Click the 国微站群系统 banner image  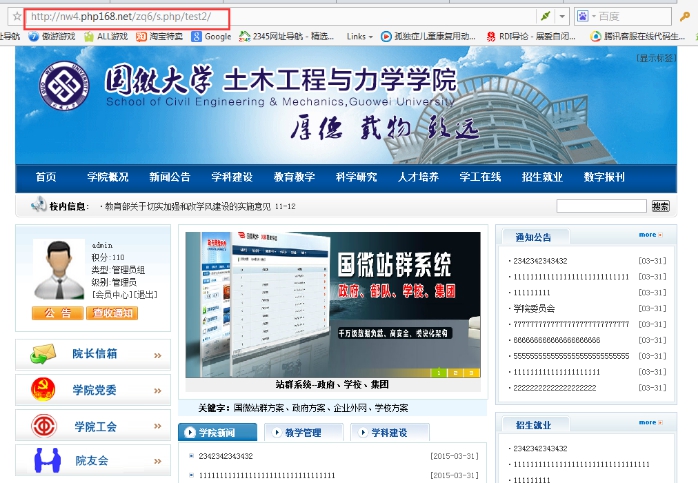(330, 300)
